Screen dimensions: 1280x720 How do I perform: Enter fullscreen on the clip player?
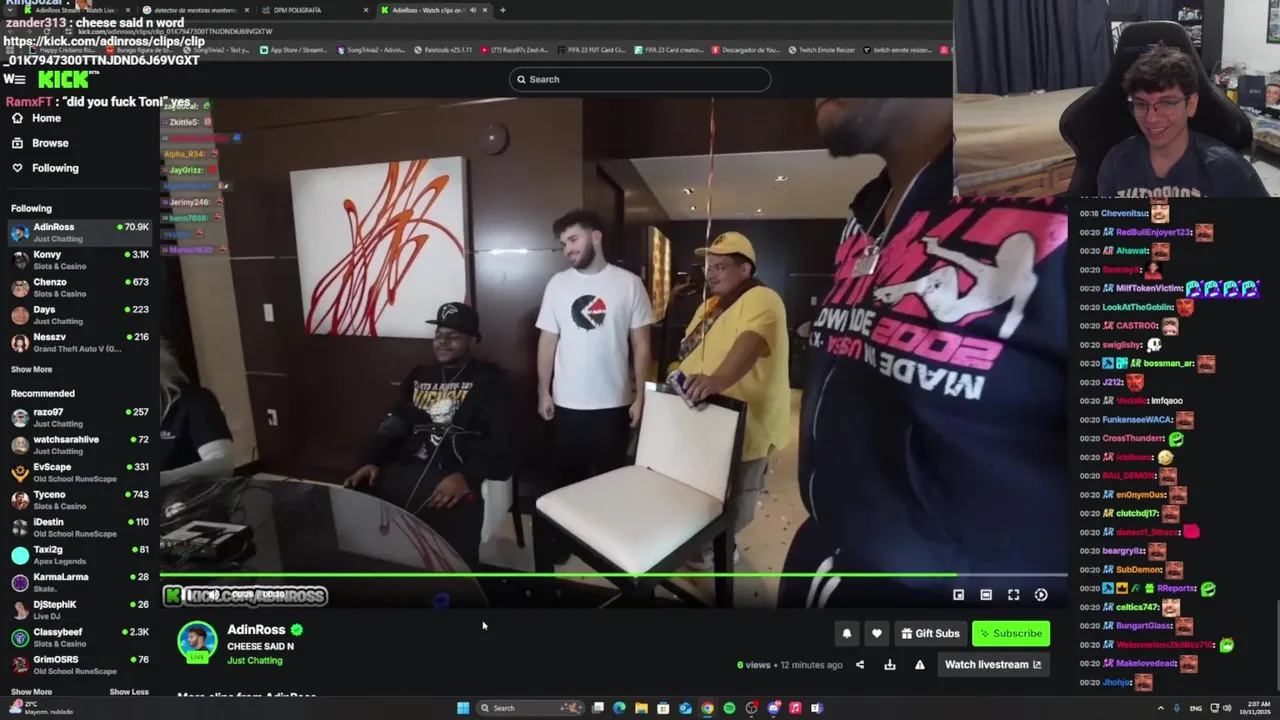(1013, 595)
